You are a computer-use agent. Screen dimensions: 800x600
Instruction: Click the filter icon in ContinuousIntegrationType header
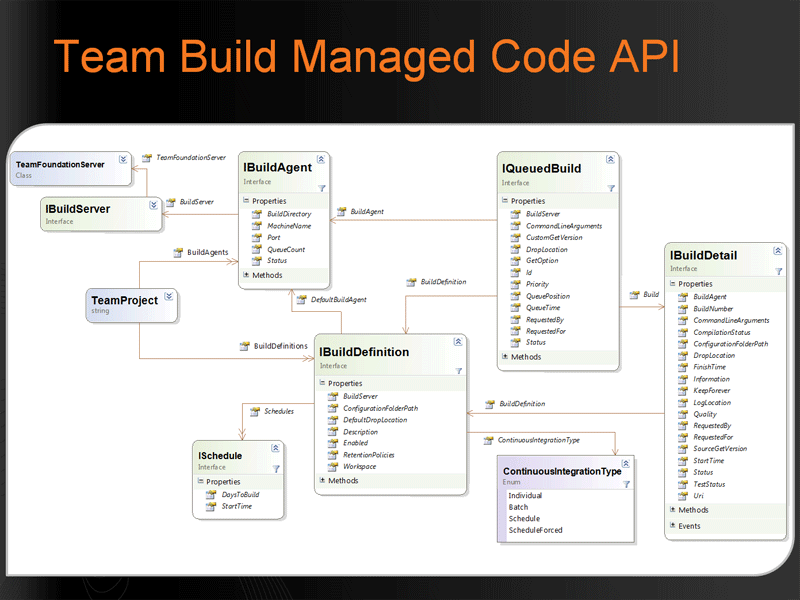click(627, 485)
